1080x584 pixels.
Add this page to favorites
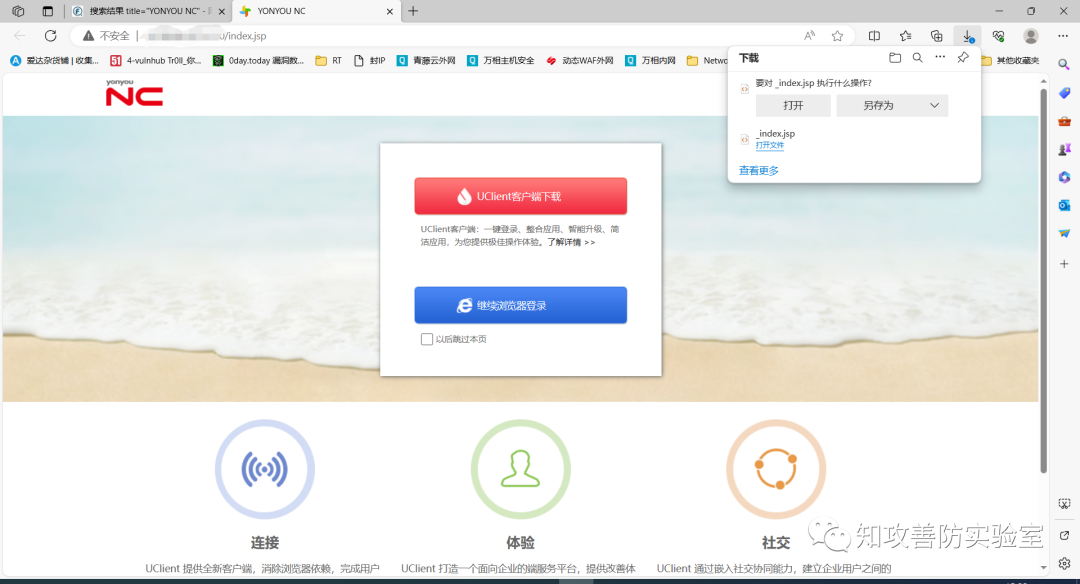coord(837,35)
